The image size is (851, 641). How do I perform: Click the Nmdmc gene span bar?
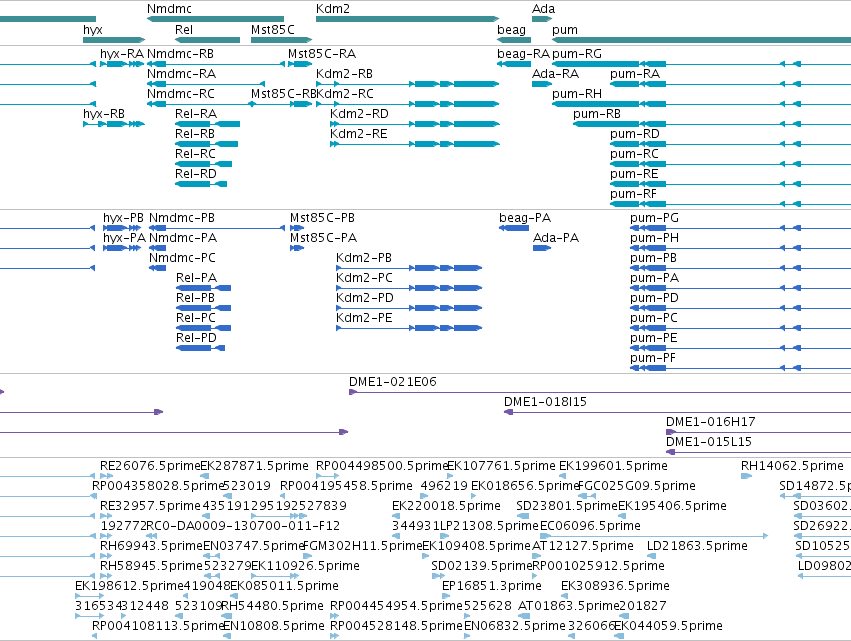click(x=215, y=19)
